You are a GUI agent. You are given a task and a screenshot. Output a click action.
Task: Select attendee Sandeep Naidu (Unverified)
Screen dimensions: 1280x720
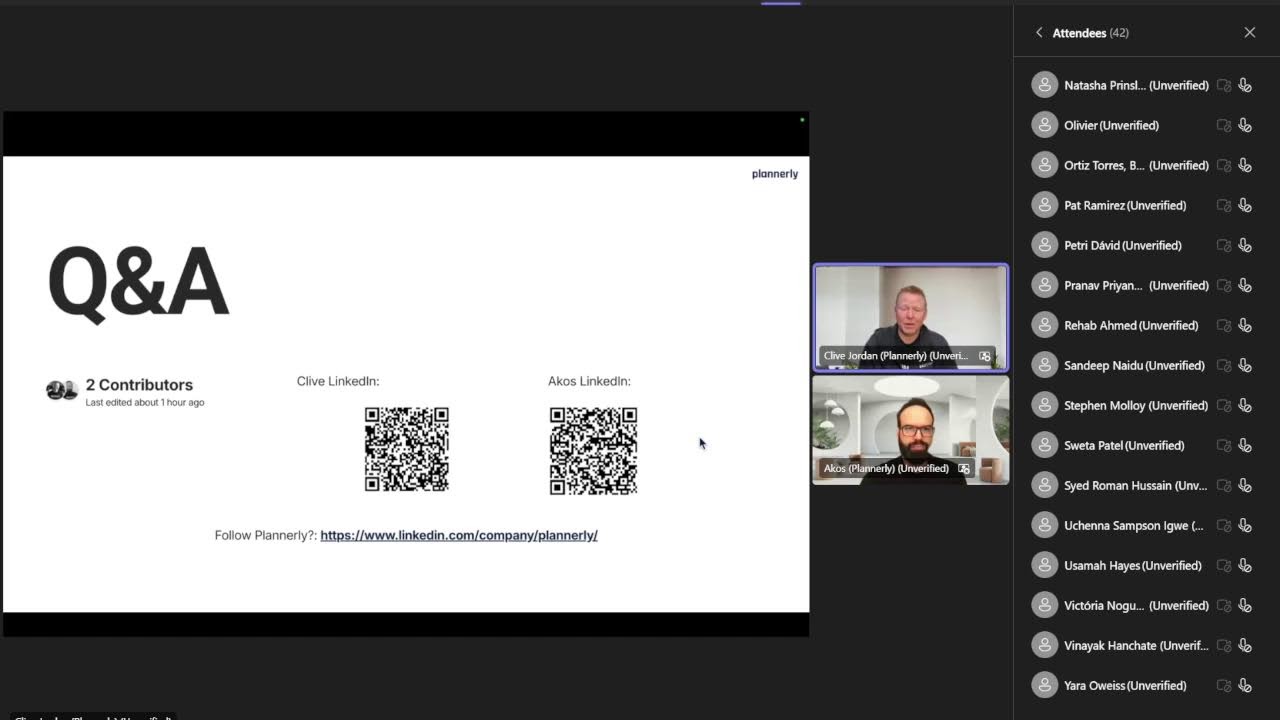pyautogui.click(x=1141, y=365)
